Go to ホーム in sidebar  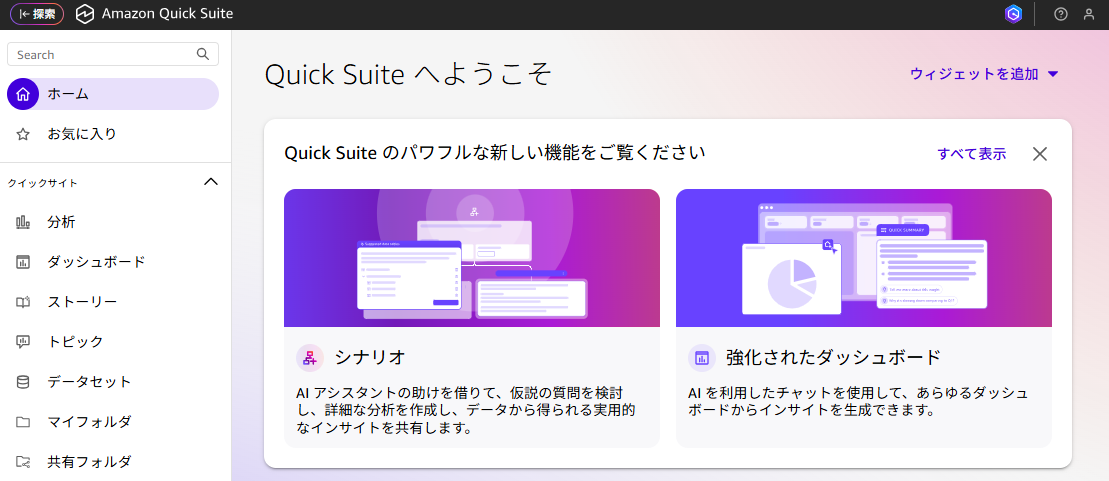click(x=113, y=94)
